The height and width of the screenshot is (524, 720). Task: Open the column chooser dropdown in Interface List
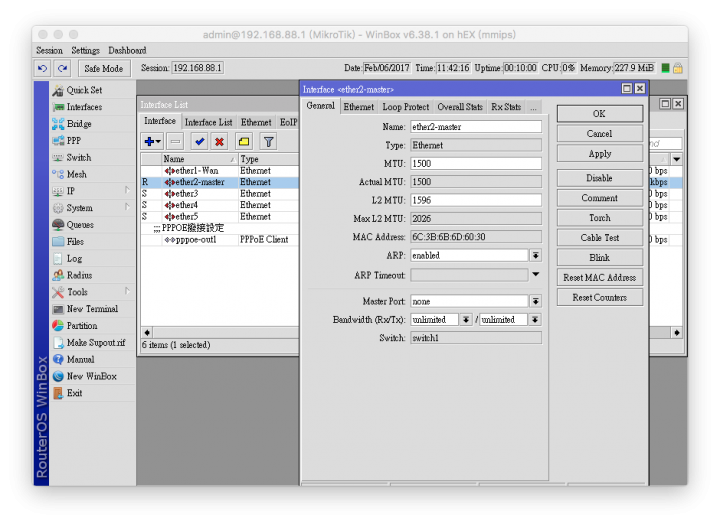676,159
